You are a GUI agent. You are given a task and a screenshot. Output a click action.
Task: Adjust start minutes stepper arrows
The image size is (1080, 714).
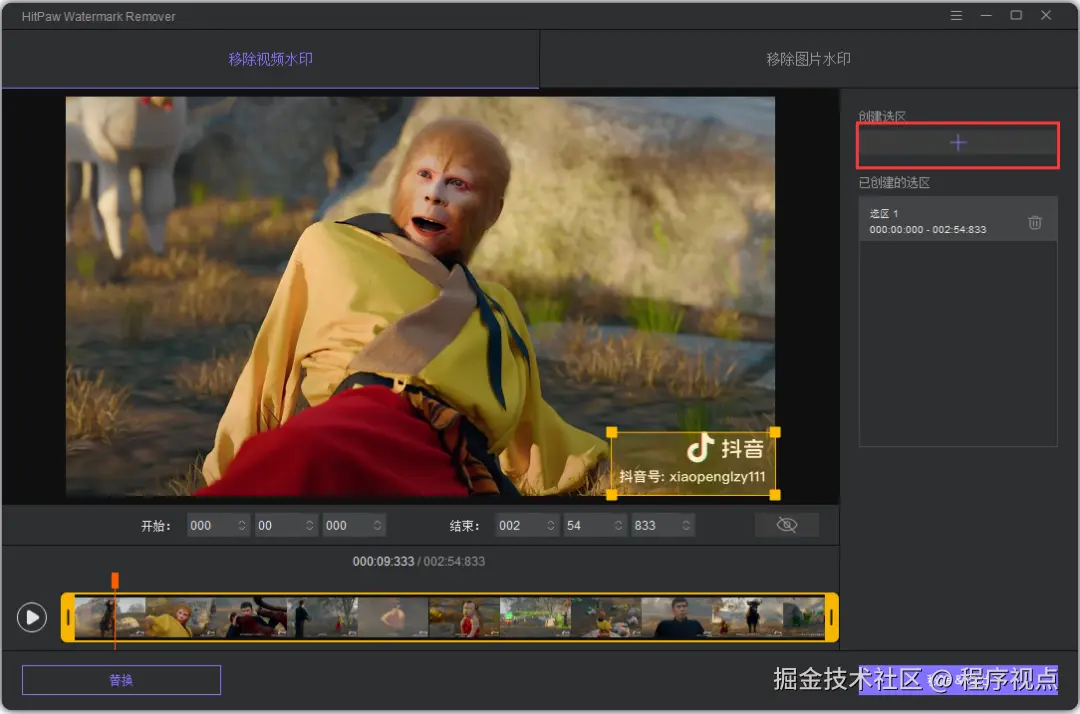[310, 525]
